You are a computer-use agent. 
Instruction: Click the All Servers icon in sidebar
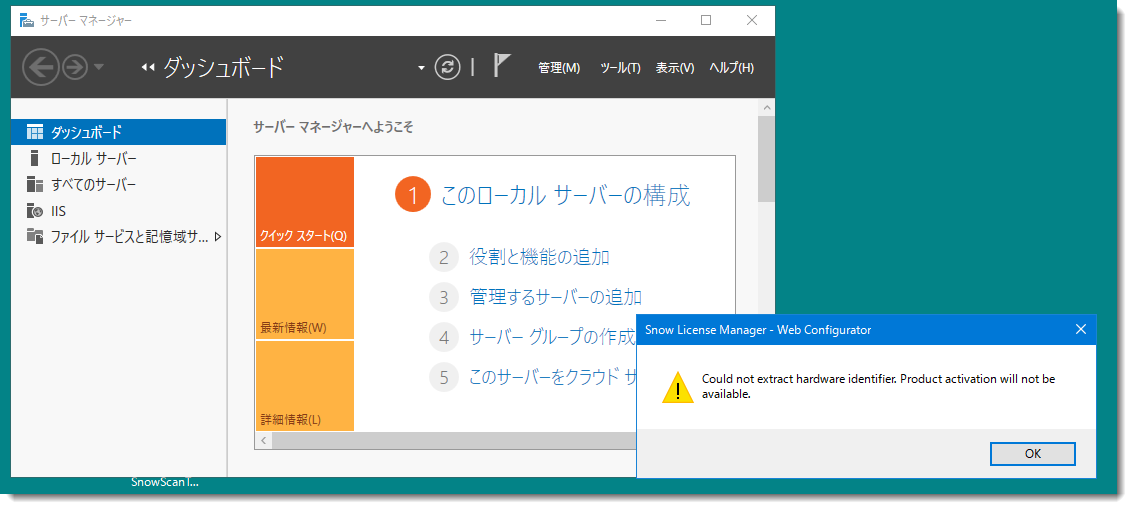click(x=35, y=185)
